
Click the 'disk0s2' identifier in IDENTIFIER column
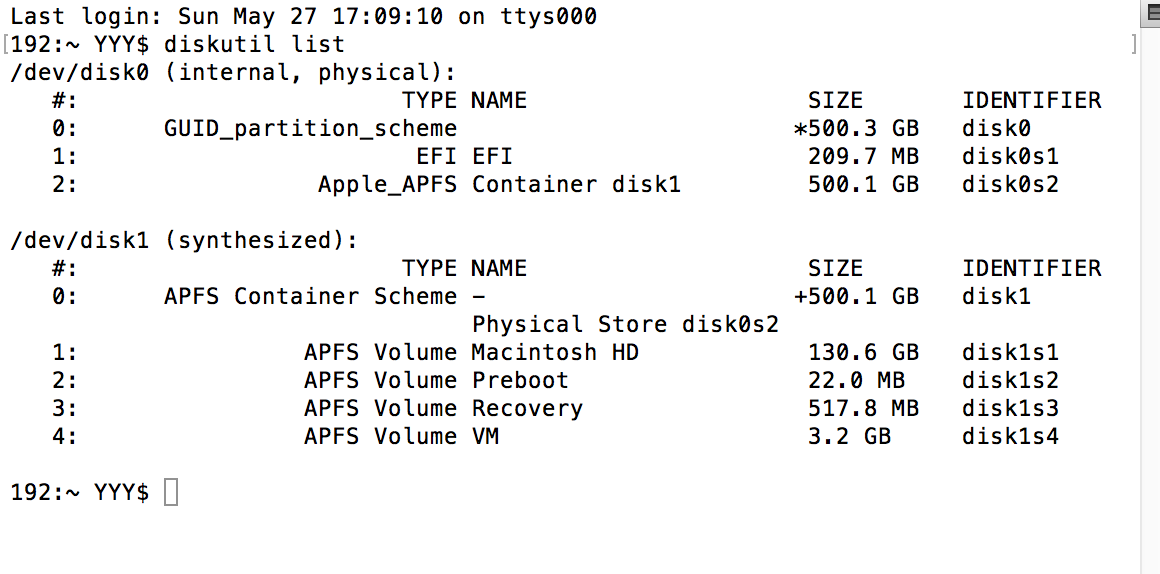click(1010, 185)
